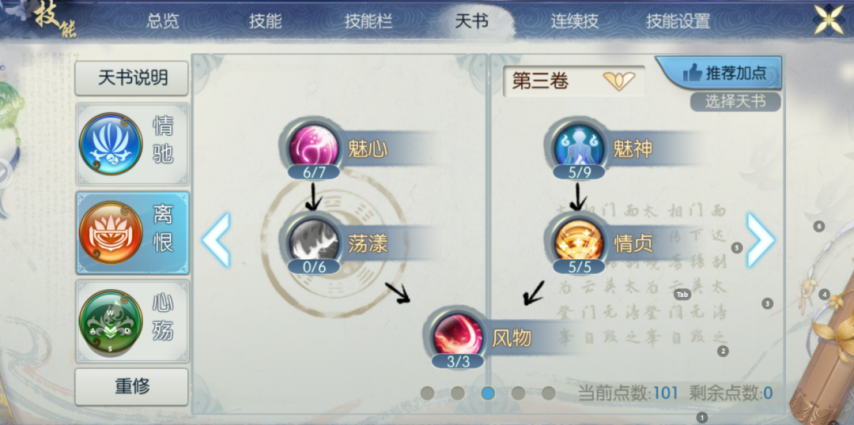Choose the 离恨 orange lotus school
854x425 pixels.
click(x=132, y=233)
